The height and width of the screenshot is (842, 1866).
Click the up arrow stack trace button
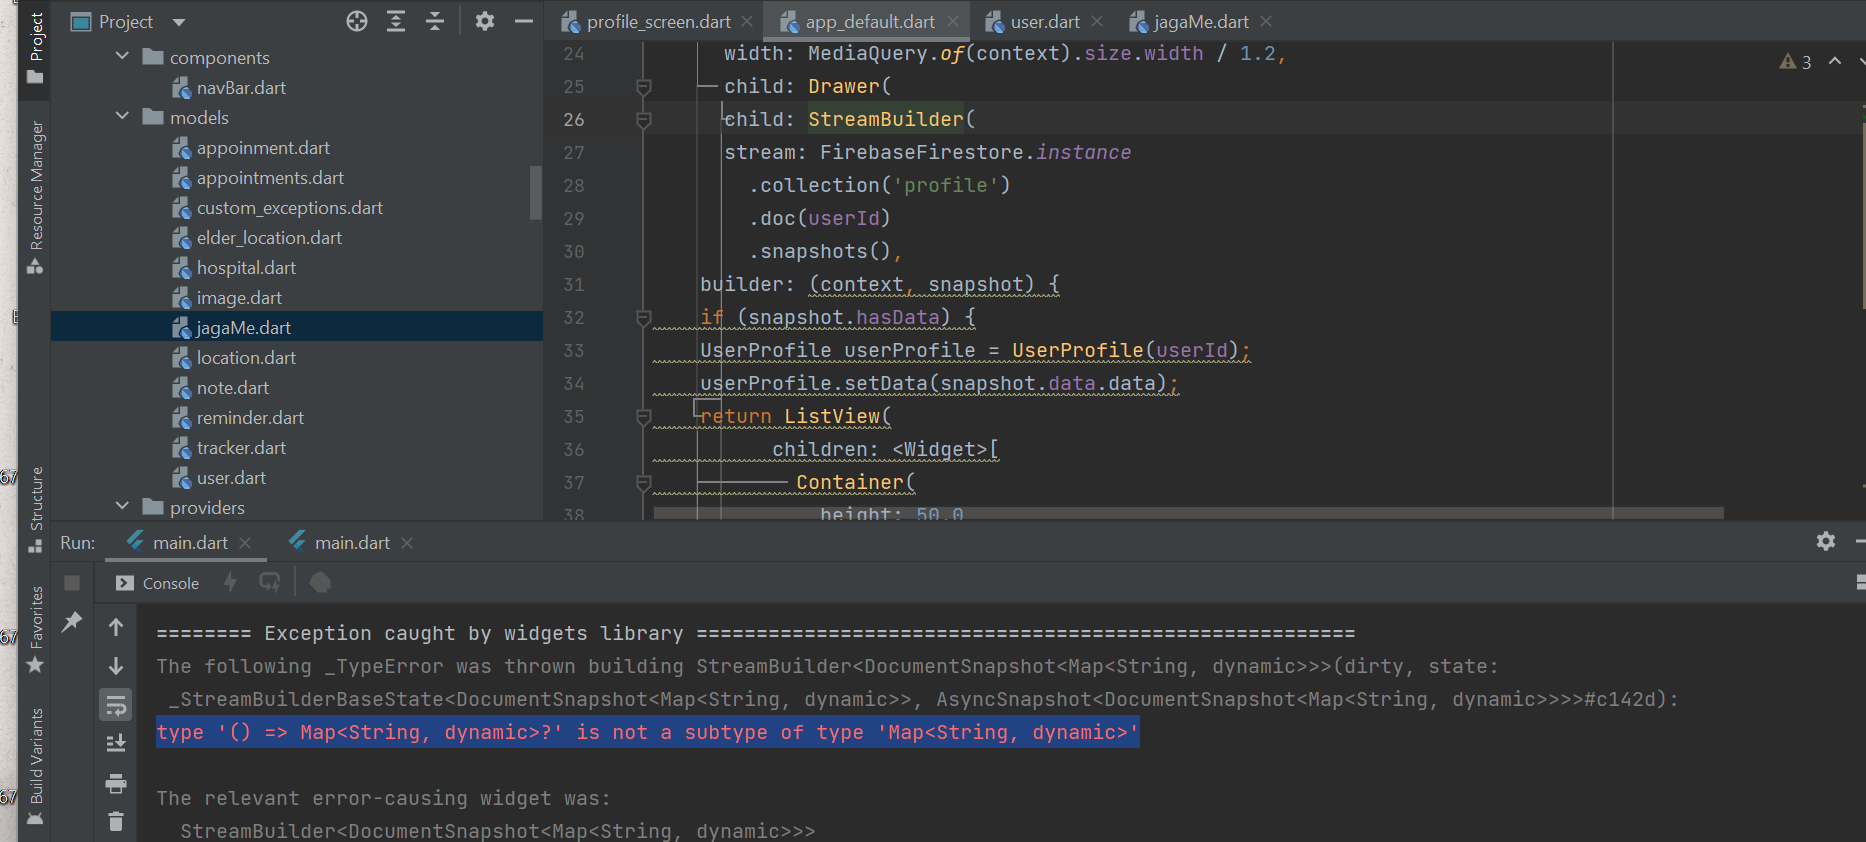[116, 627]
